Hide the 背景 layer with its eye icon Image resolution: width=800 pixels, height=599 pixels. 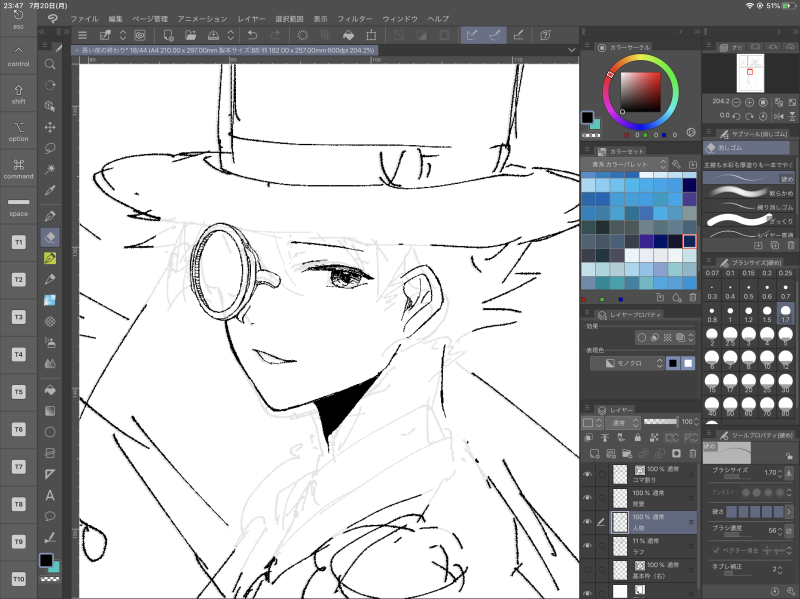[588, 498]
